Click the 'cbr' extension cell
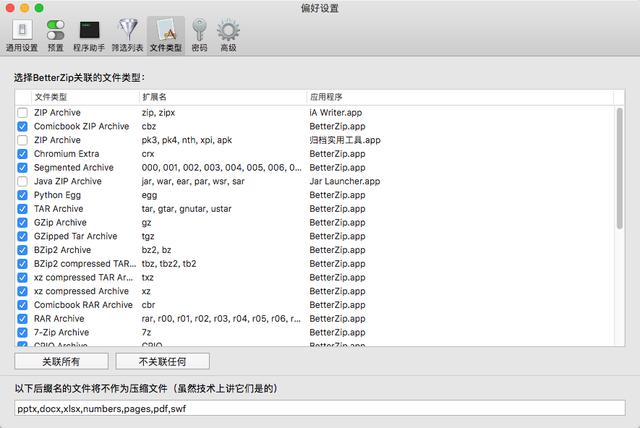This screenshot has width=640, height=428. [x=148, y=305]
